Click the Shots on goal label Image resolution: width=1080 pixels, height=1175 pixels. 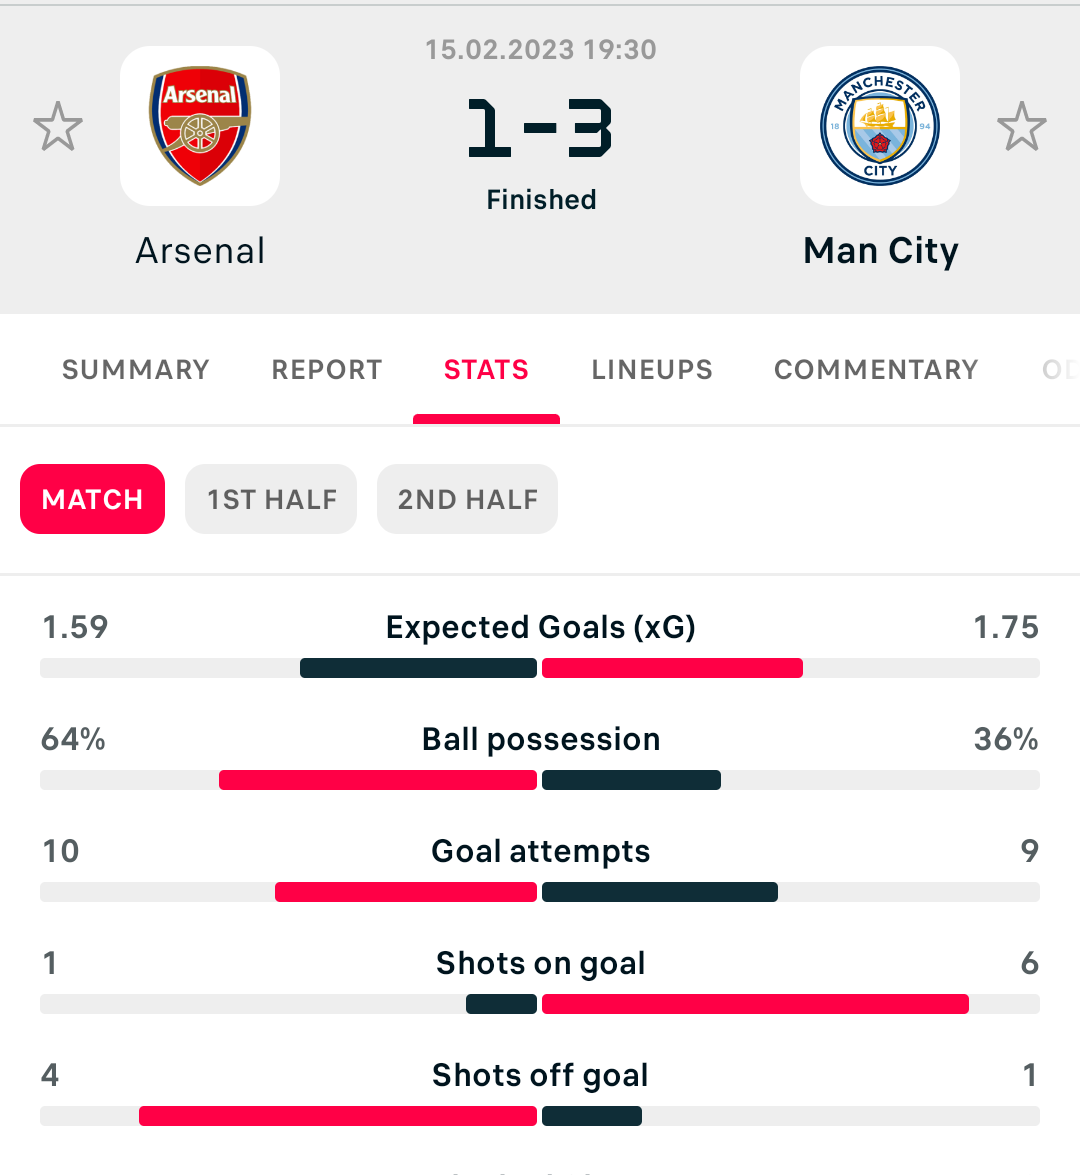point(540,964)
